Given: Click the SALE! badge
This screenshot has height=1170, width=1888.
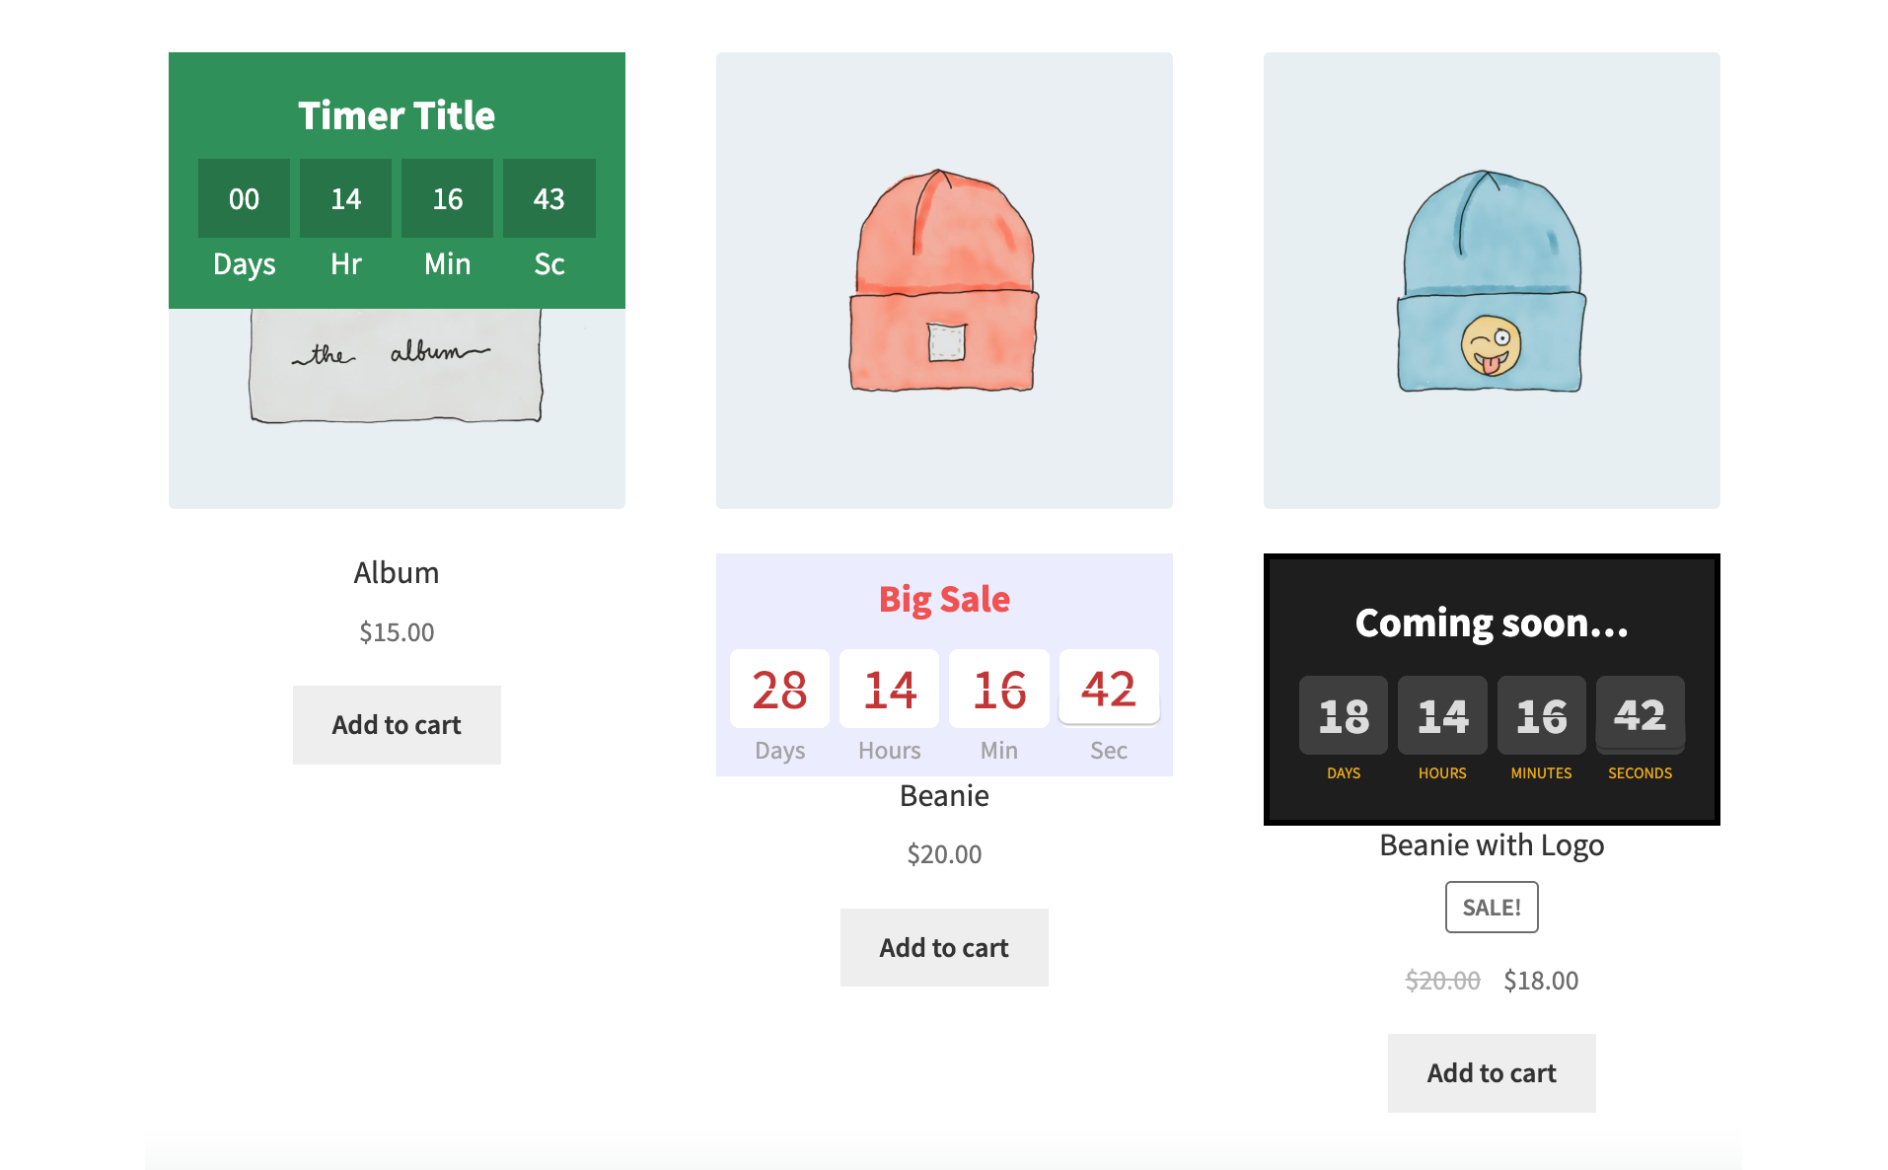Looking at the screenshot, I should coord(1490,907).
